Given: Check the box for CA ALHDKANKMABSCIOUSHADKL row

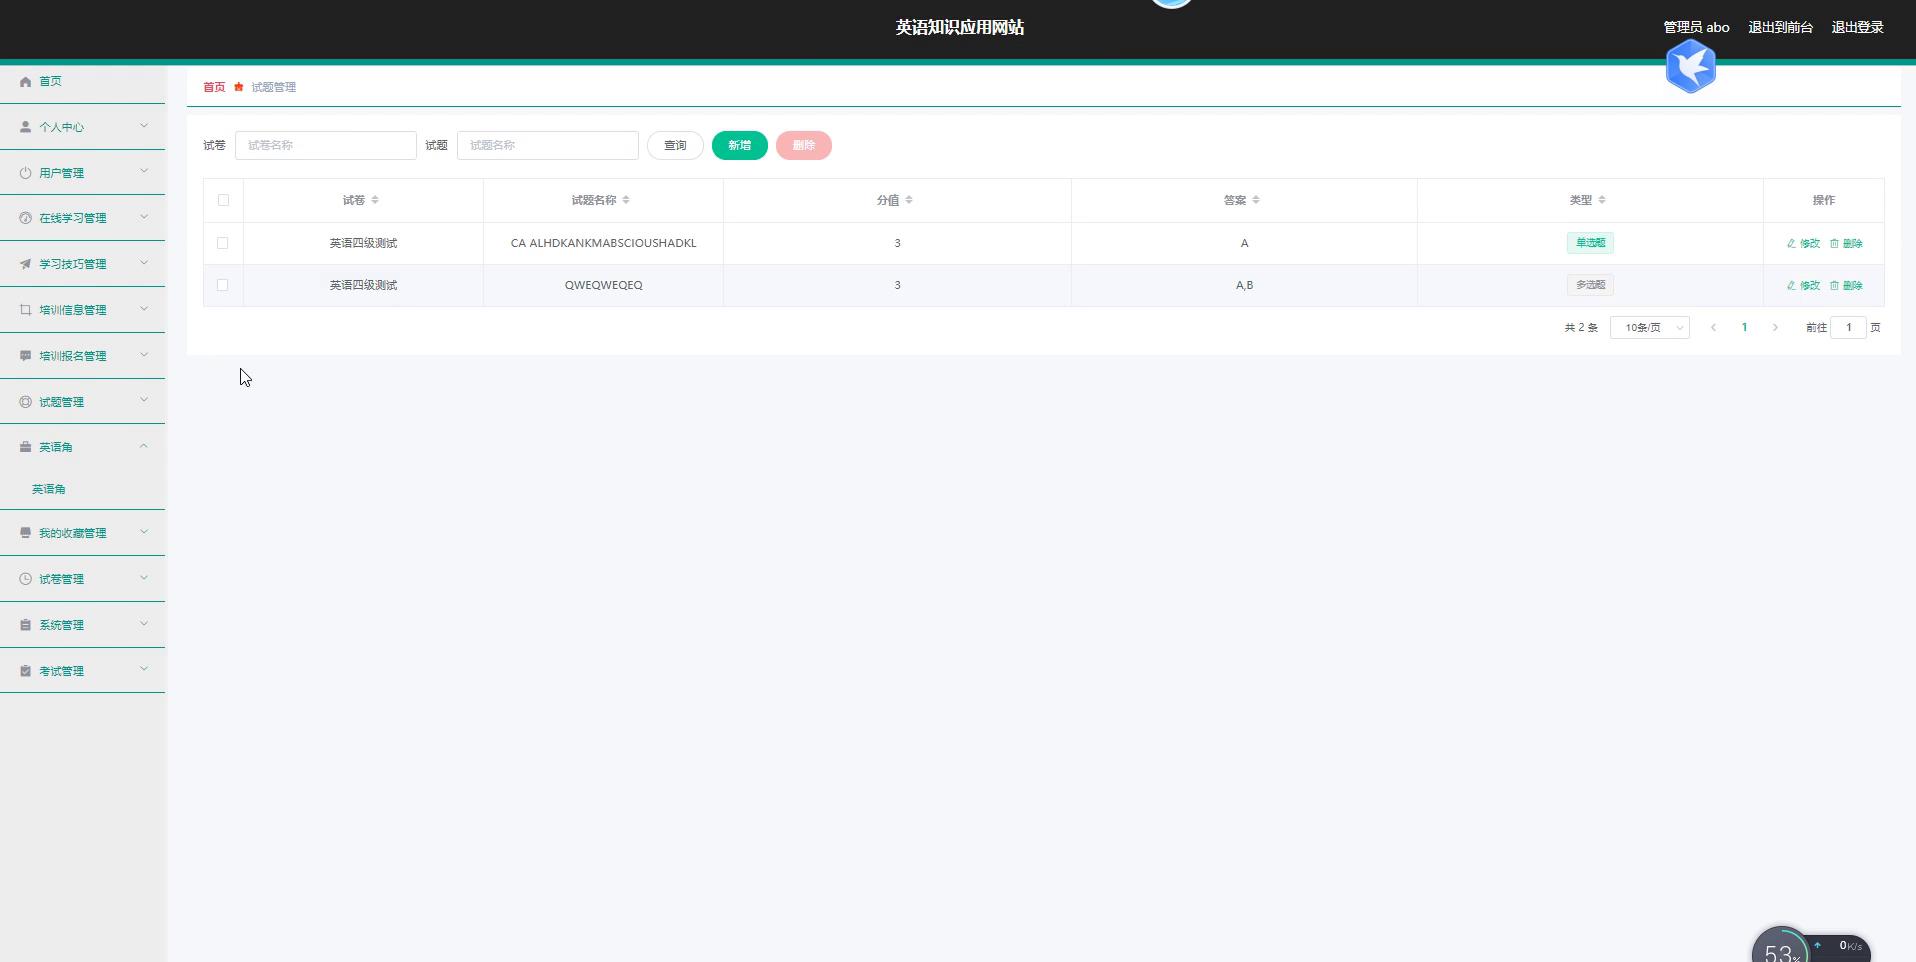Looking at the screenshot, I should [x=223, y=244].
